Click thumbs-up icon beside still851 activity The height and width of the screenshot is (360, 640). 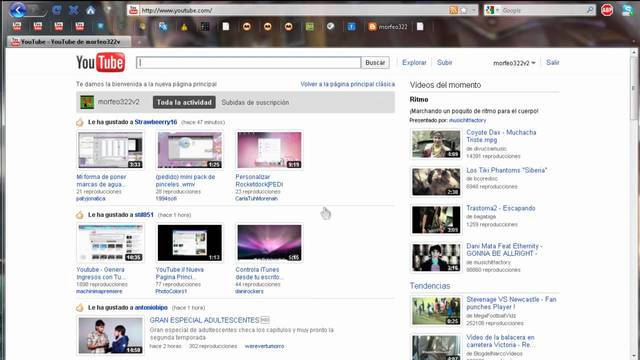click(80, 215)
